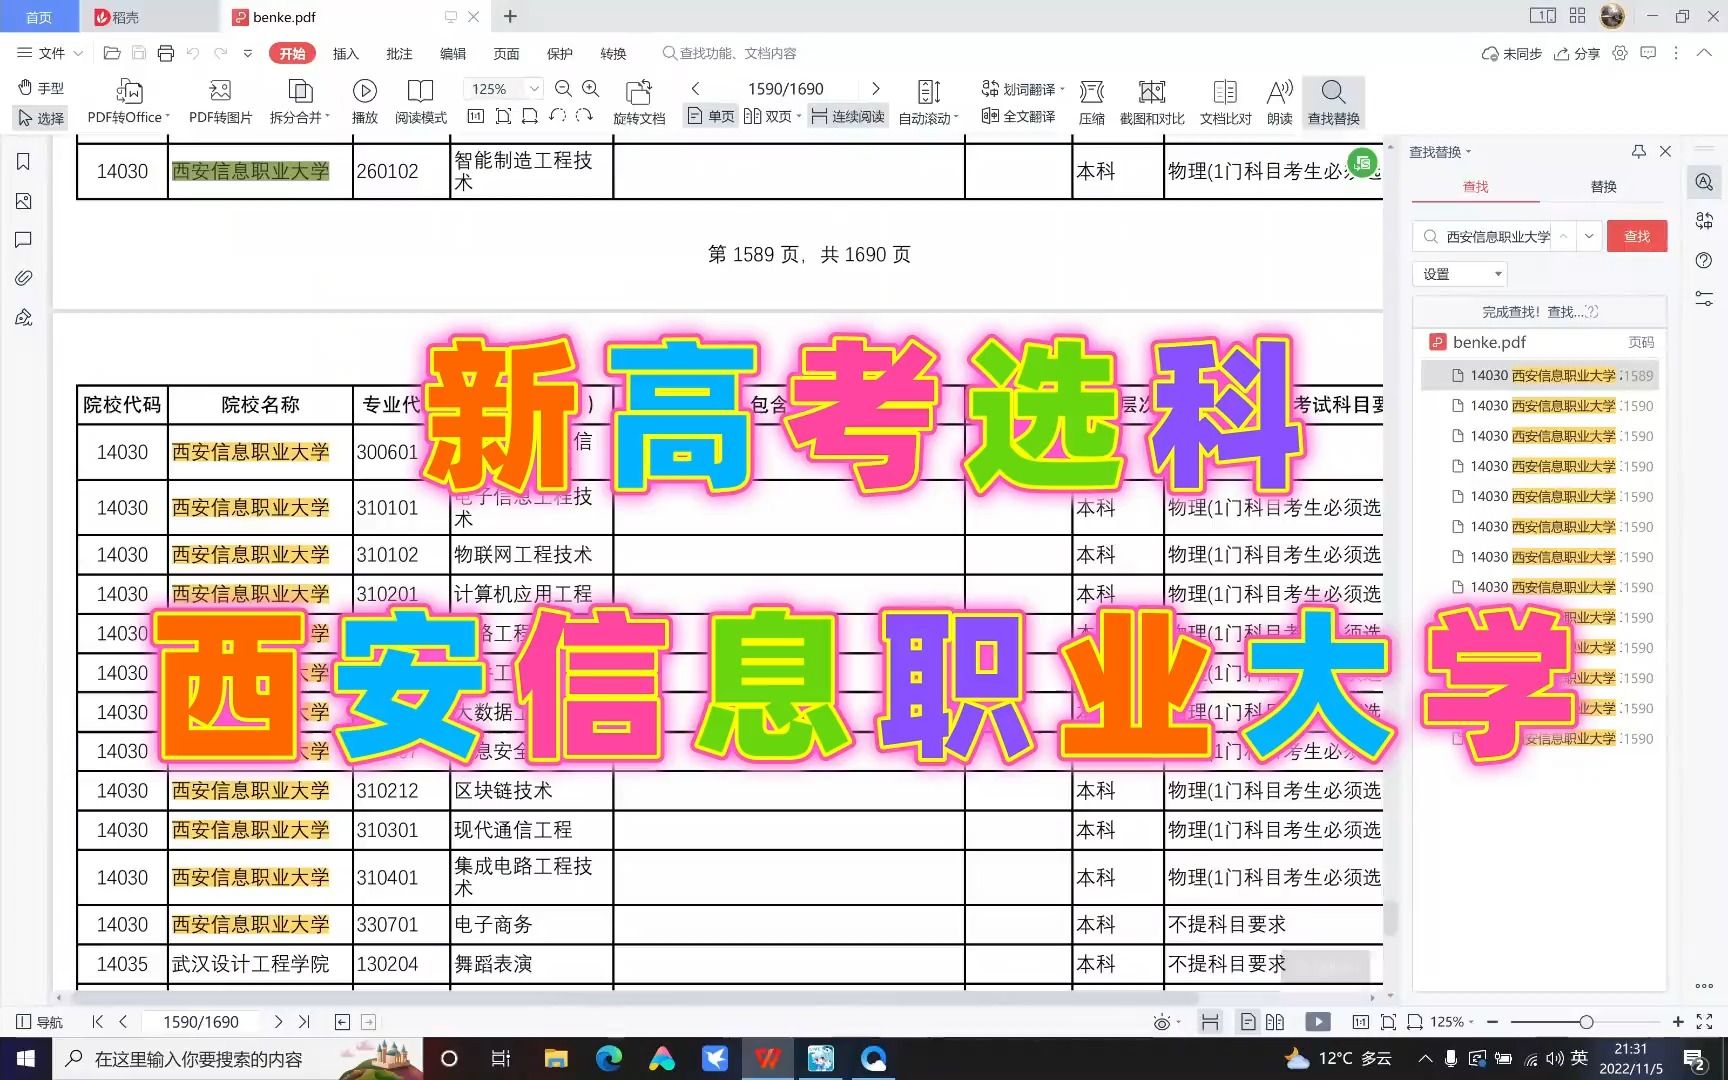
Task: Select the 编辑 ribbon tab
Action: point(453,53)
